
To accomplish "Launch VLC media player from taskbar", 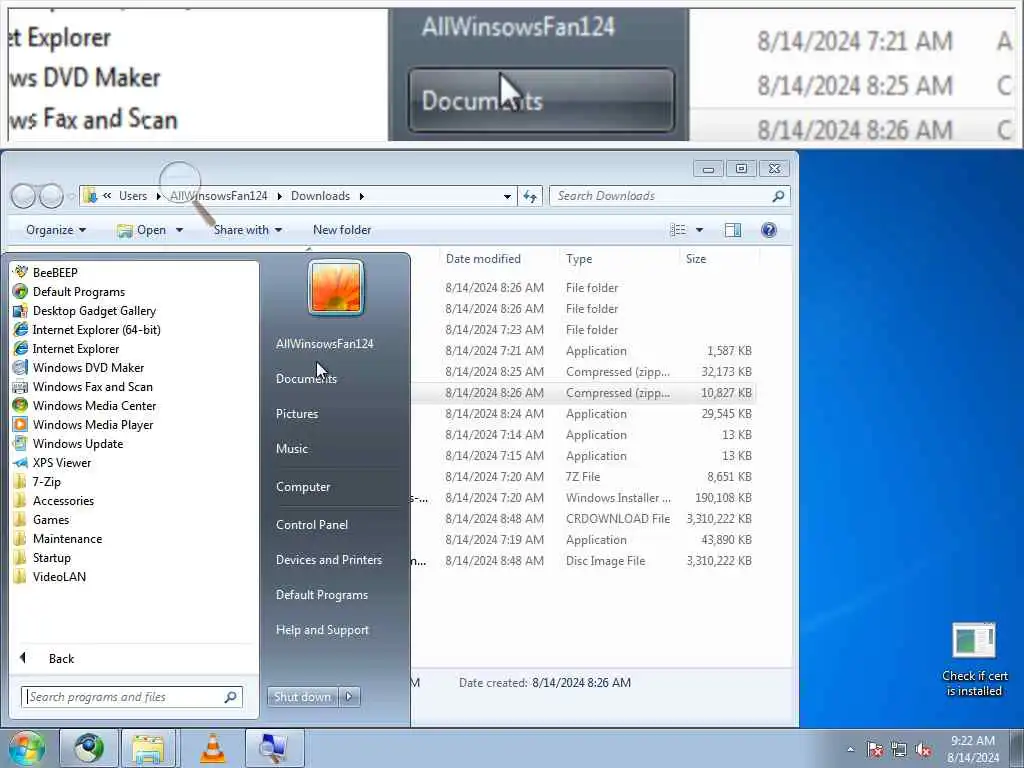I will point(212,748).
